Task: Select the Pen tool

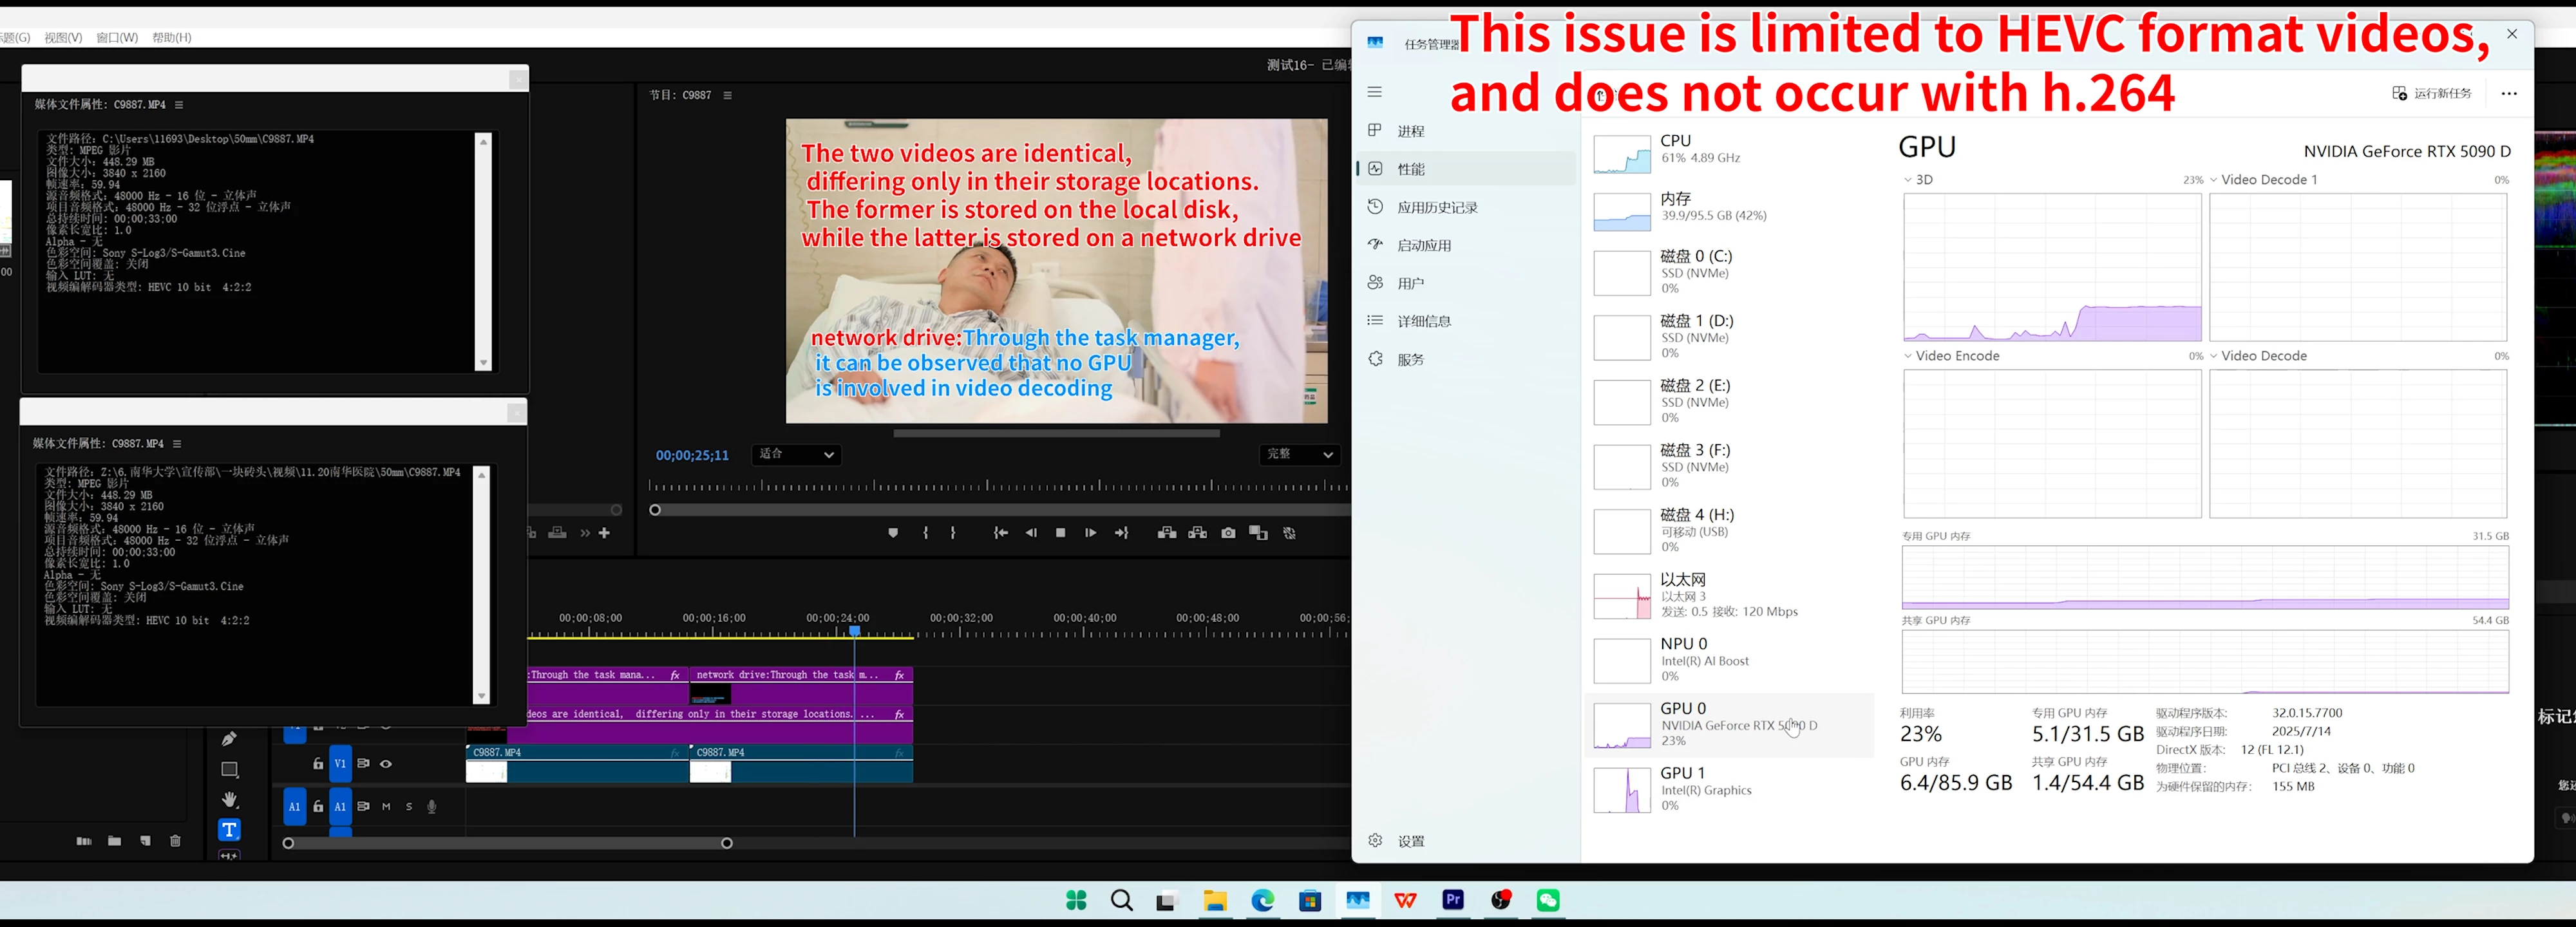Action: pos(229,739)
